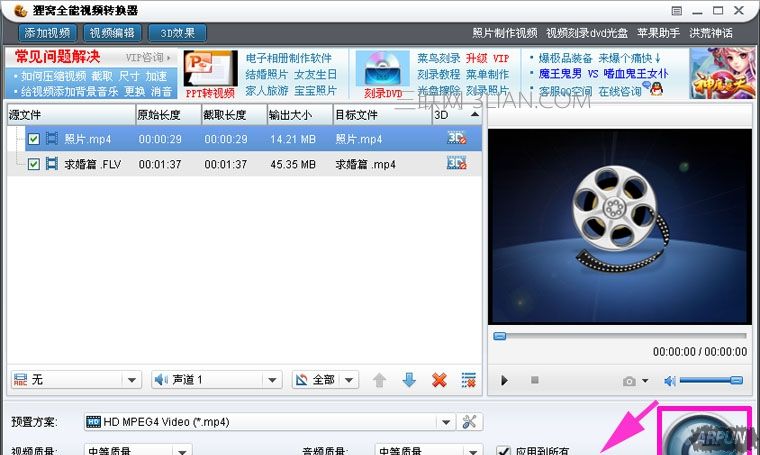This screenshot has height=455, width=760.
Task: Open 照片制作视频 menu item
Action: [505, 33]
